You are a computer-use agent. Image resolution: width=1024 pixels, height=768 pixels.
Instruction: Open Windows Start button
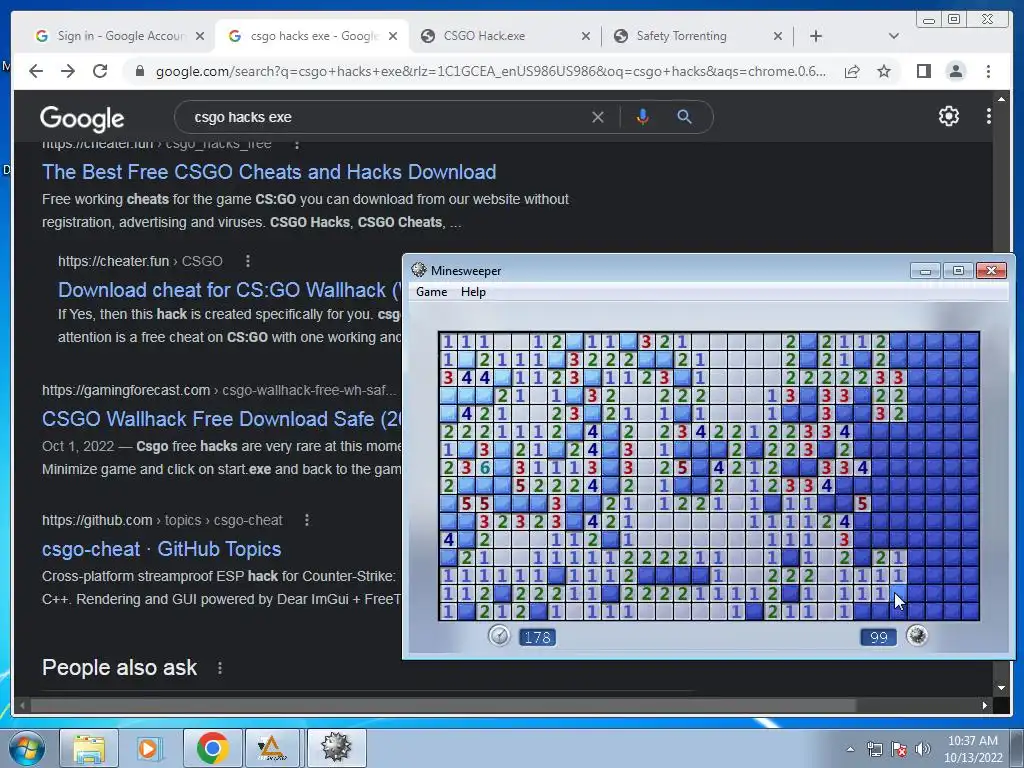pos(25,748)
